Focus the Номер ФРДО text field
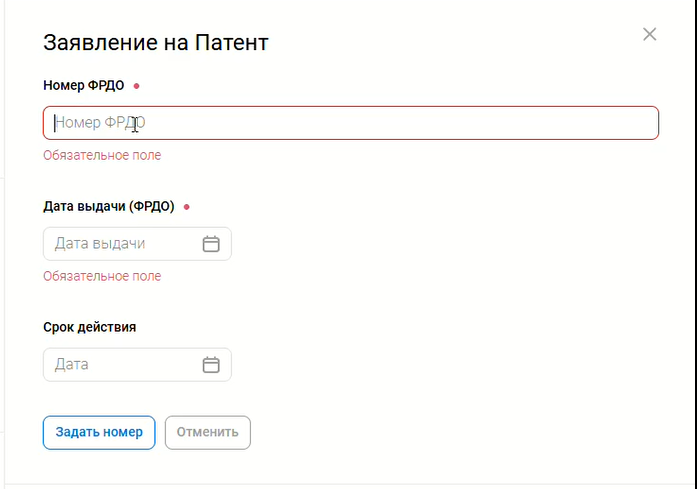This screenshot has height=489, width=697. 350,123
